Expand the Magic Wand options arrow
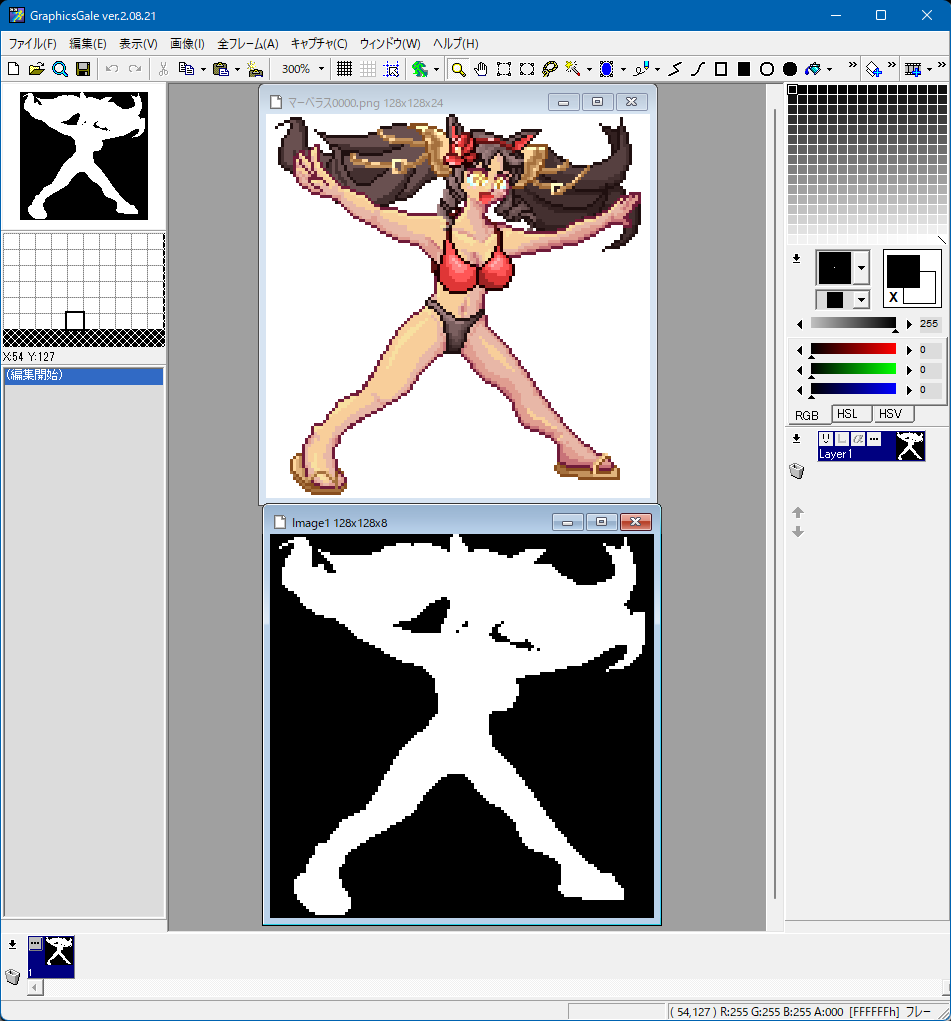The width and height of the screenshot is (951, 1021). pos(589,69)
